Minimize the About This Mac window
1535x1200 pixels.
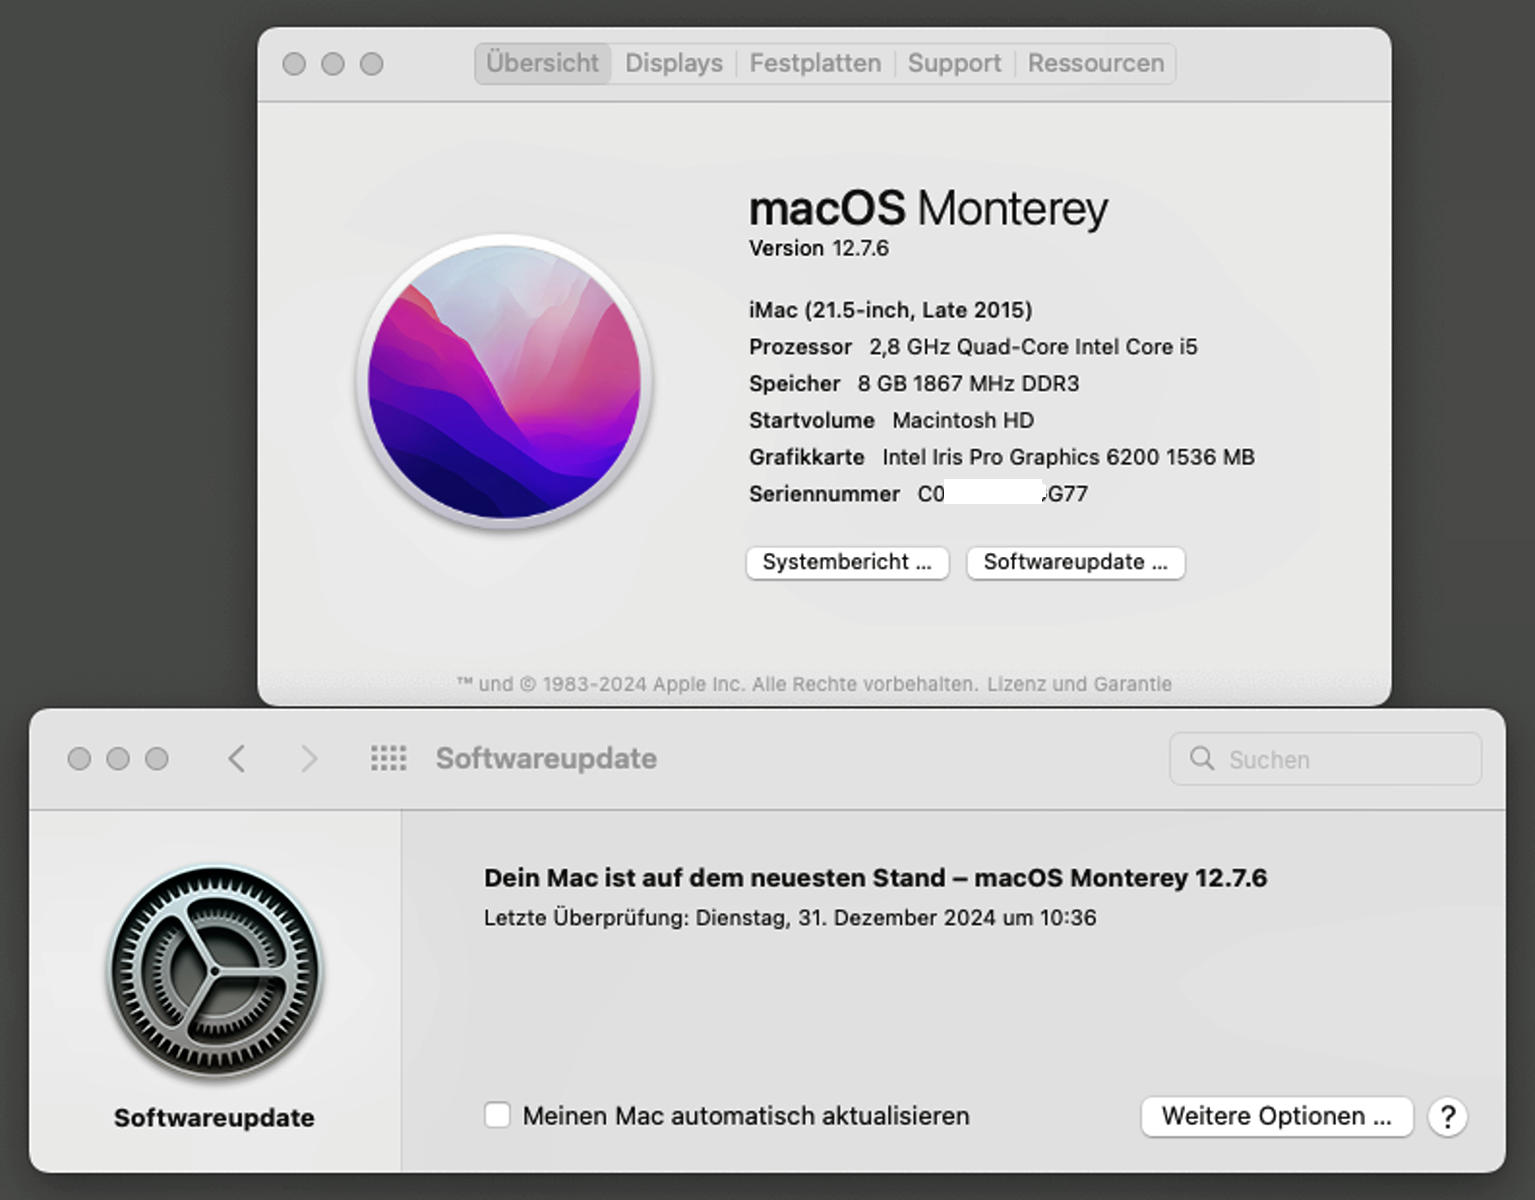tap(333, 64)
